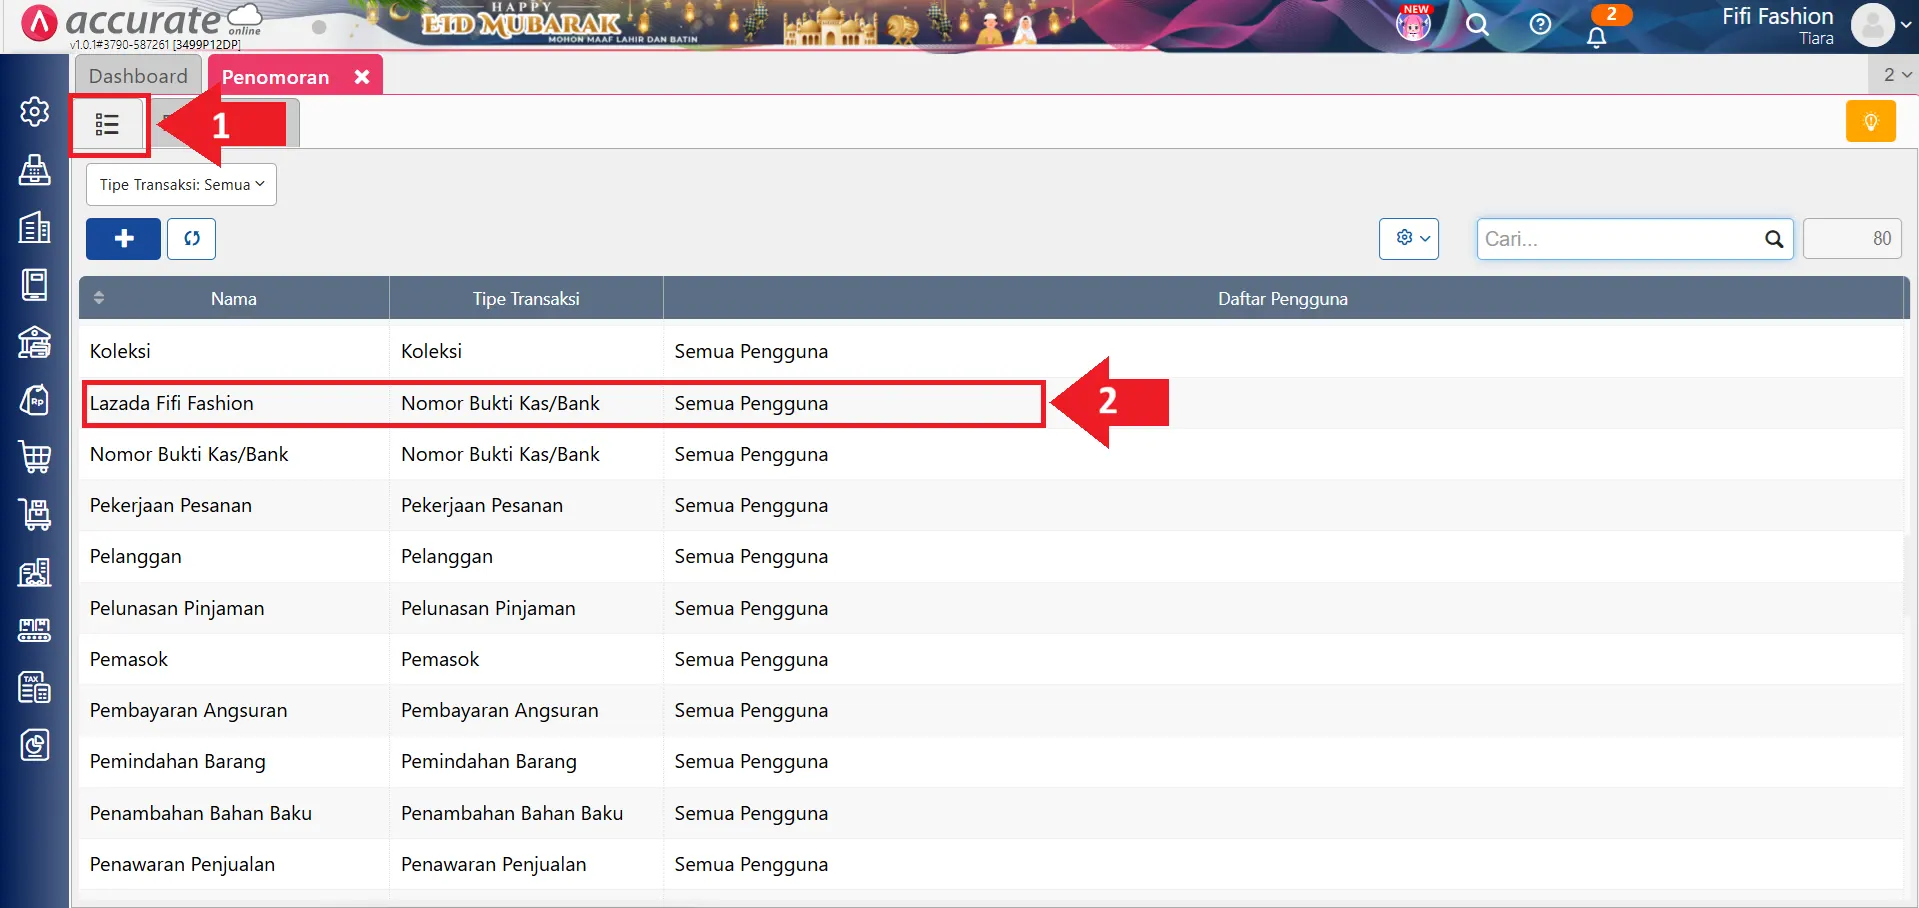Click the notification bell icon
Screen dimensions: 1919x908
[1596, 38]
